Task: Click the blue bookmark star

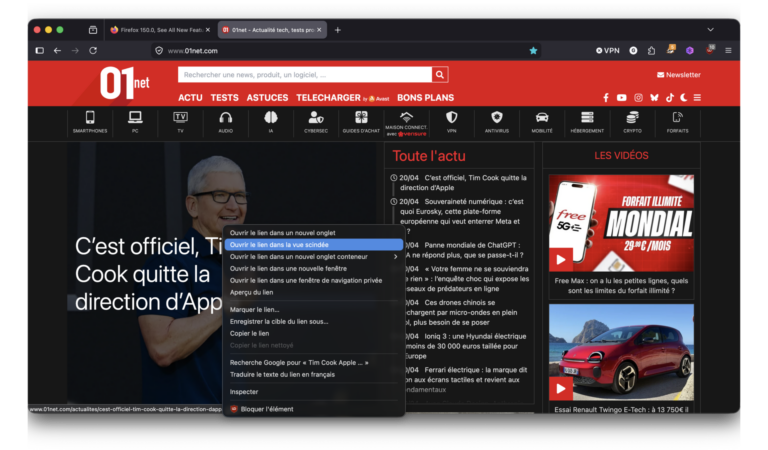Action: click(x=533, y=50)
